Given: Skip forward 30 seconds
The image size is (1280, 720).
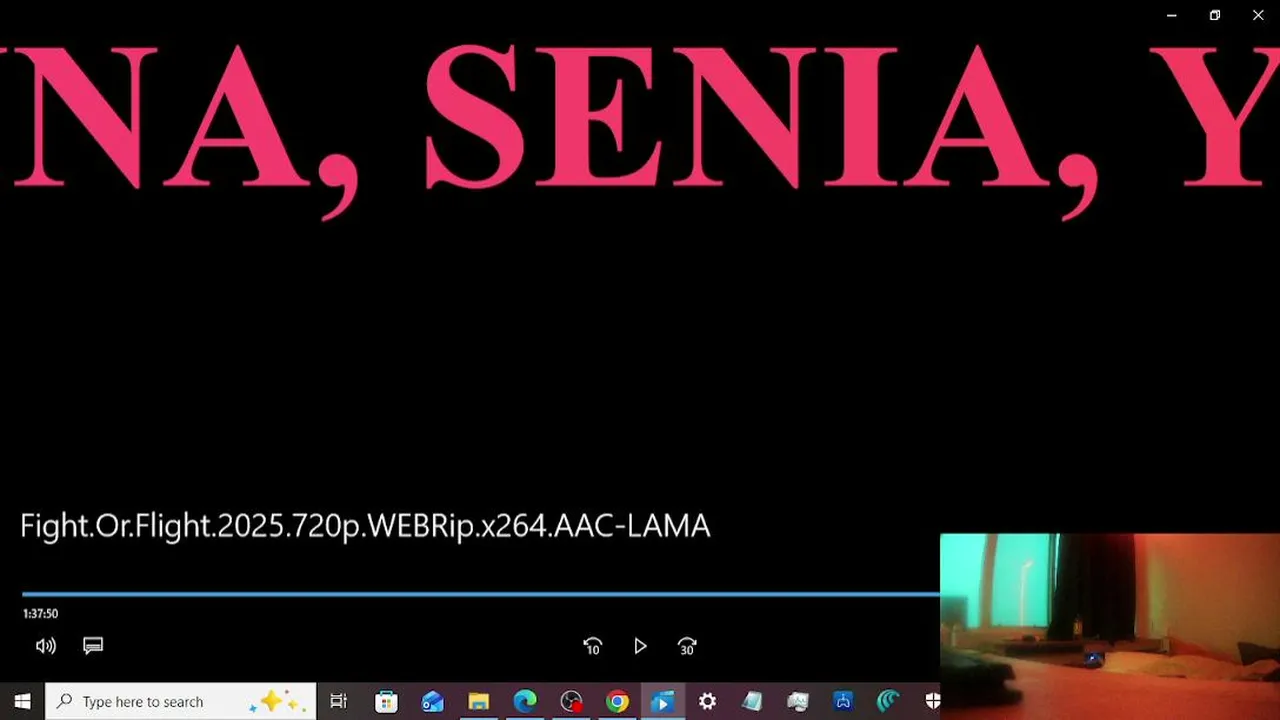Looking at the screenshot, I should (687, 646).
